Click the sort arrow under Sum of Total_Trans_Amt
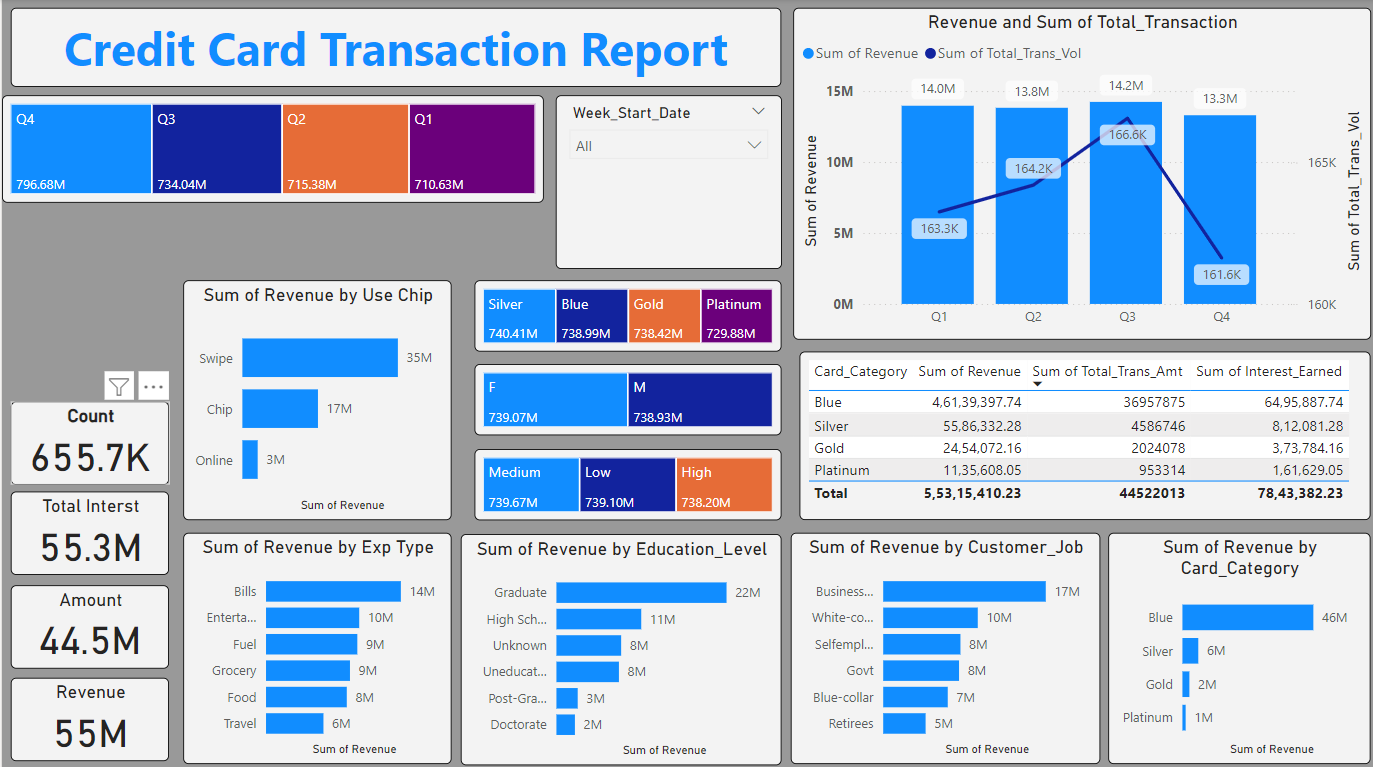 pyautogui.click(x=1037, y=384)
